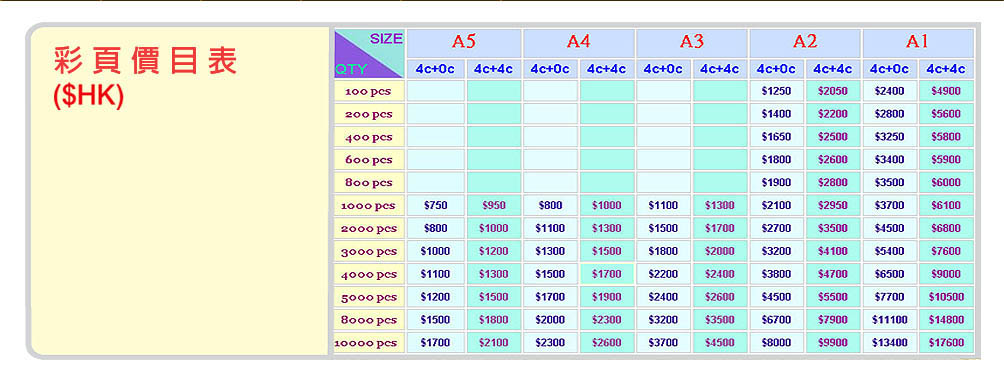
Task: Click the SIZE label in corner cell
Action: click(x=386, y=38)
